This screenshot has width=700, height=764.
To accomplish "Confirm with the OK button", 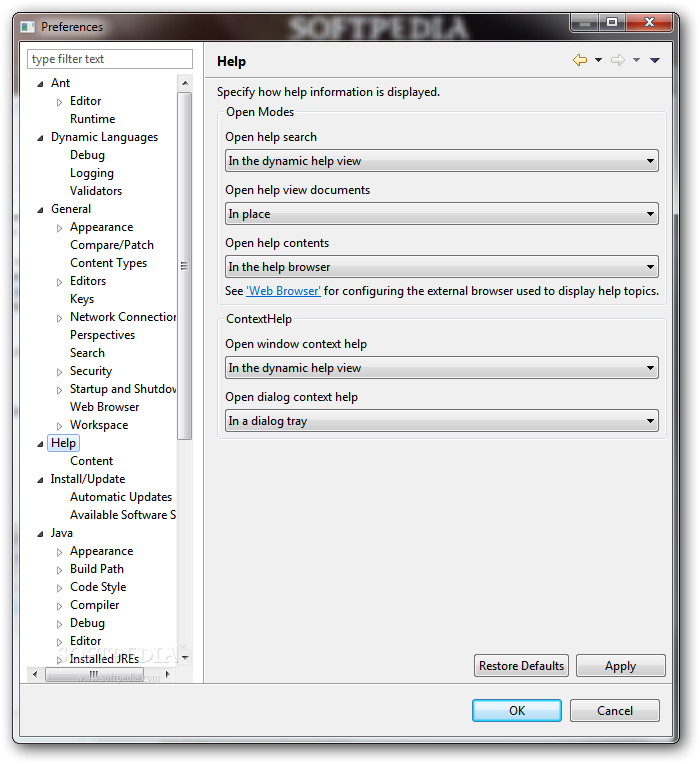I will point(517,710).
